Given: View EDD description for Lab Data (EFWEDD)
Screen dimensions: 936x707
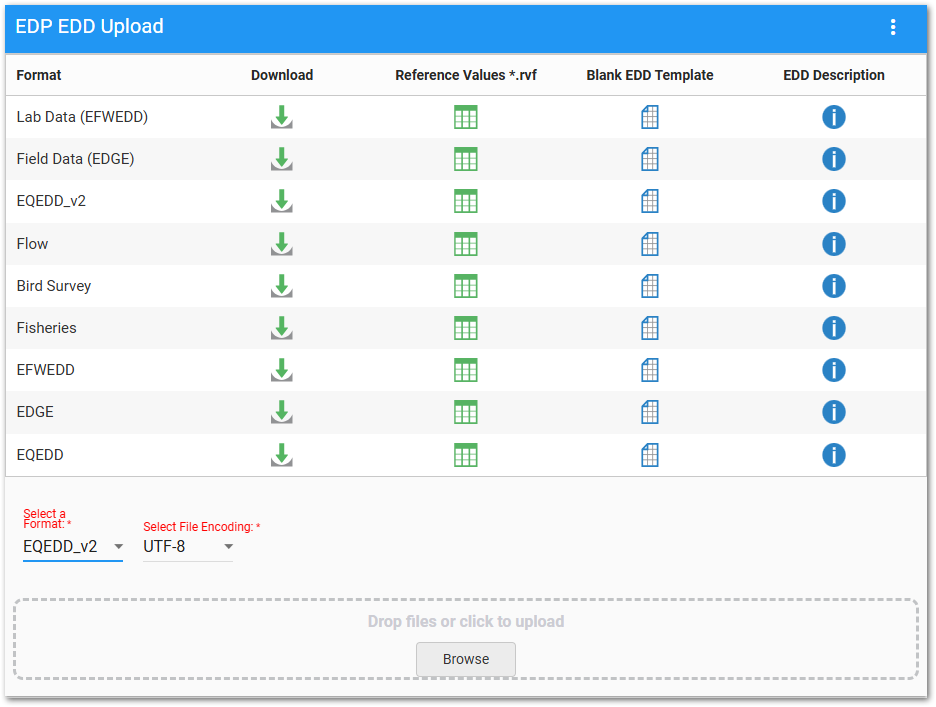Looking at the screenshot, I should click(x=833, y=117).
